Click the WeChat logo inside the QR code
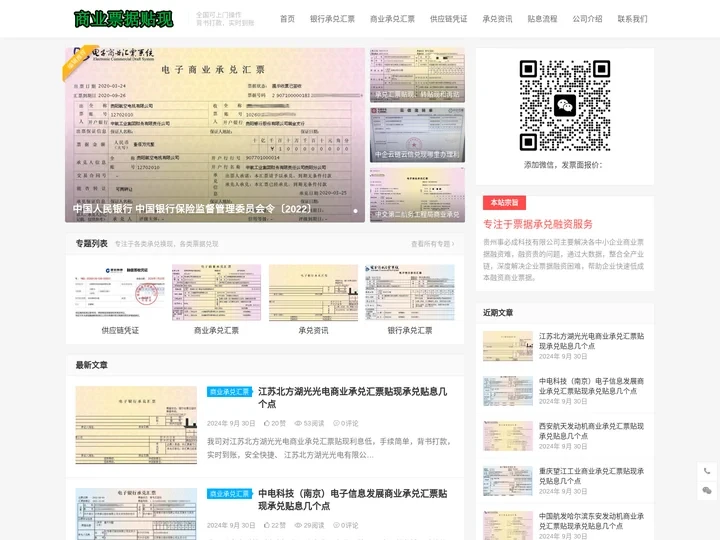 coord(565,106)
